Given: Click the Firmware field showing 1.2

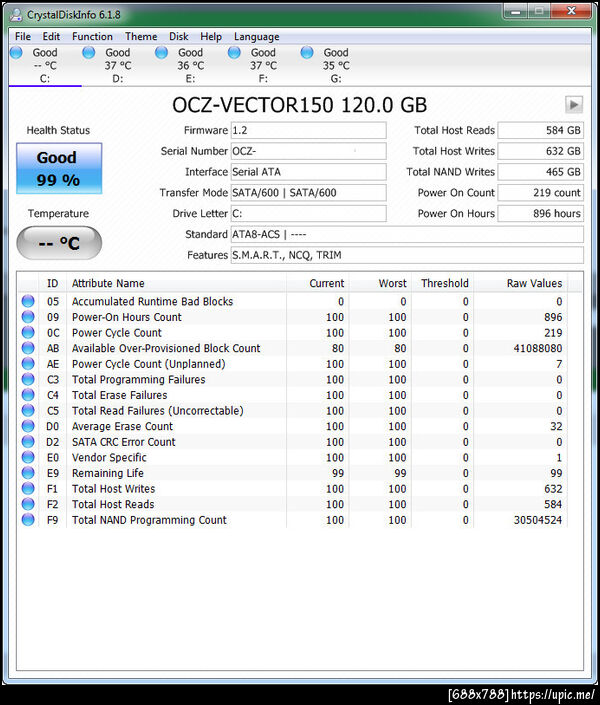Looking at the screenshot, I should (309, 130).
